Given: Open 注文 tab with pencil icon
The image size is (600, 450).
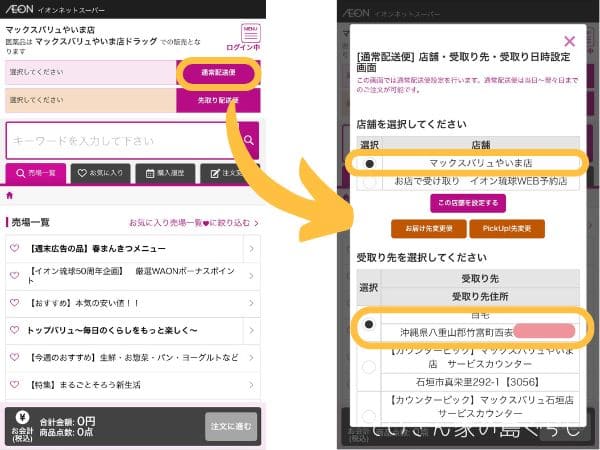Looking at the screenshot, I should click(x=230, y=173).
